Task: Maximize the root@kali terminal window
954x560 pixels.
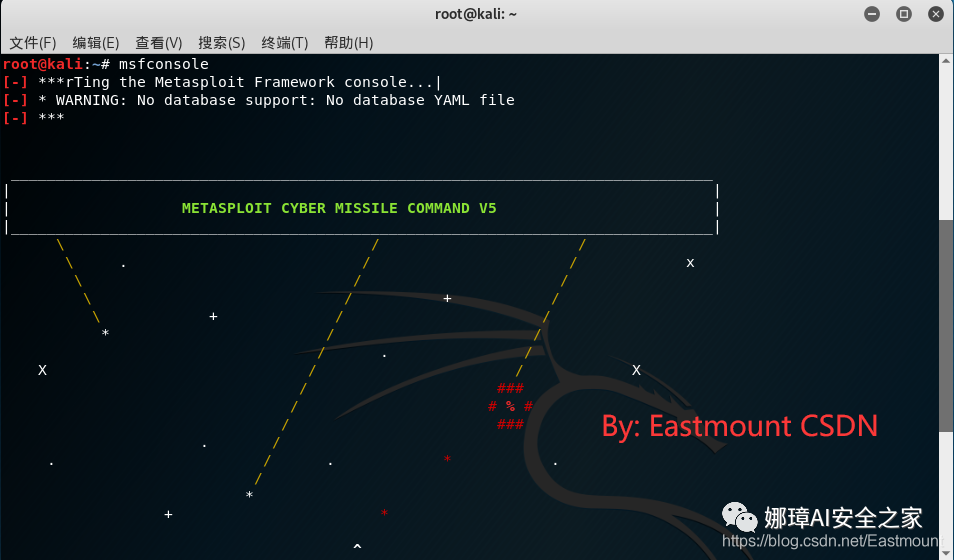Action: [x=904, y=14]
